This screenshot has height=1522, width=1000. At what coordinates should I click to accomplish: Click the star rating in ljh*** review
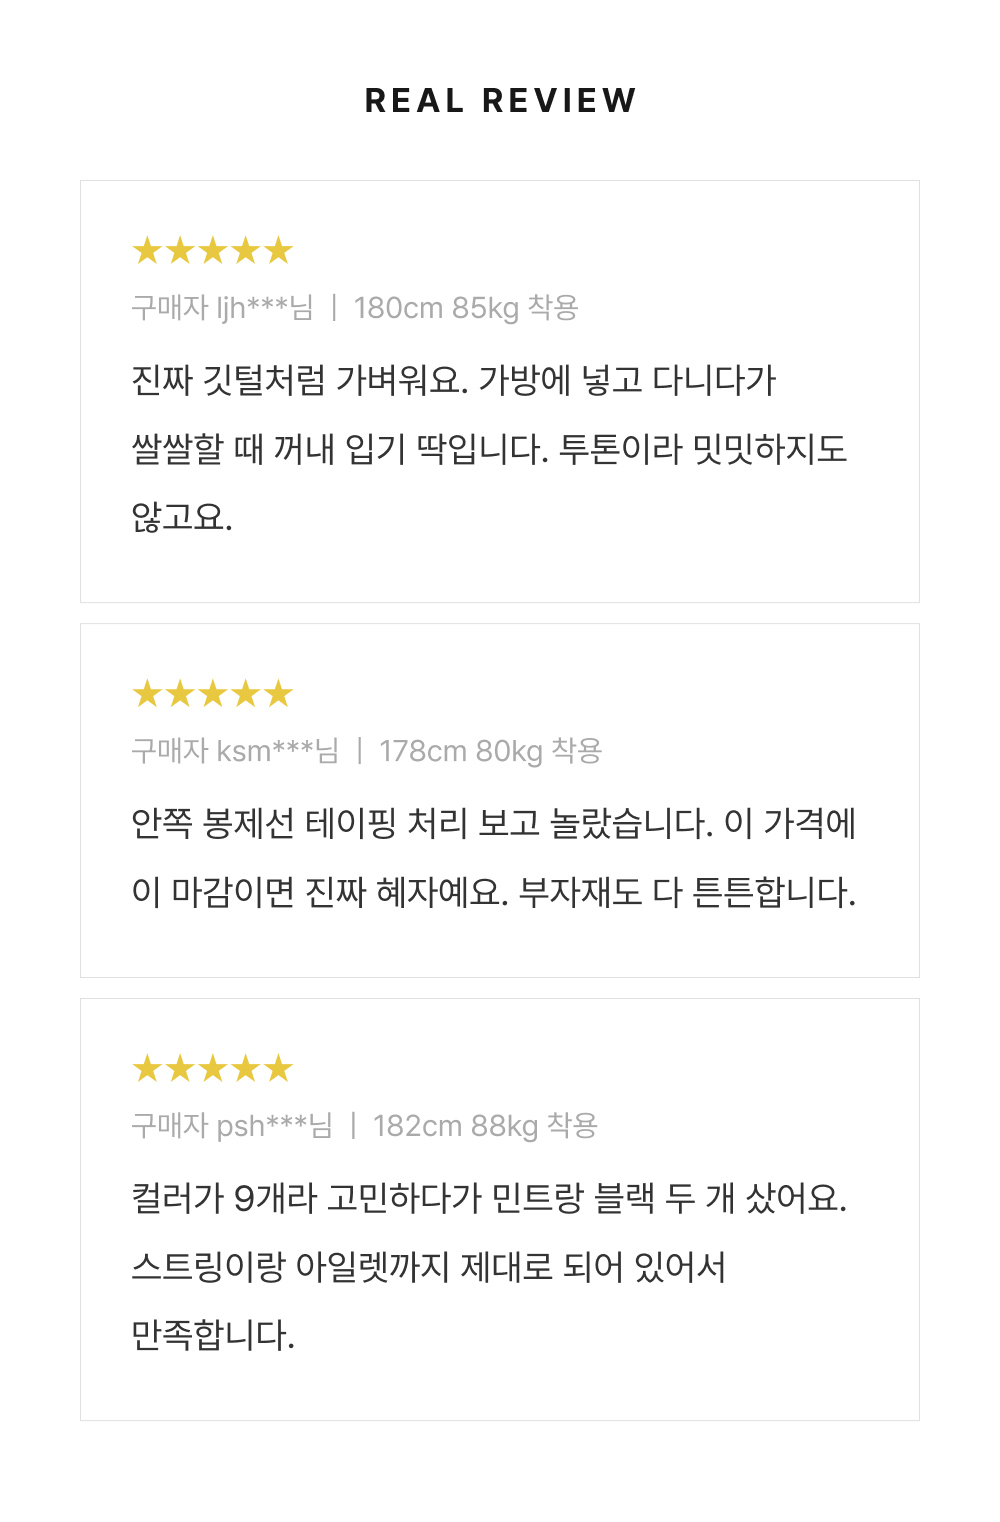(x=213, y=250)
